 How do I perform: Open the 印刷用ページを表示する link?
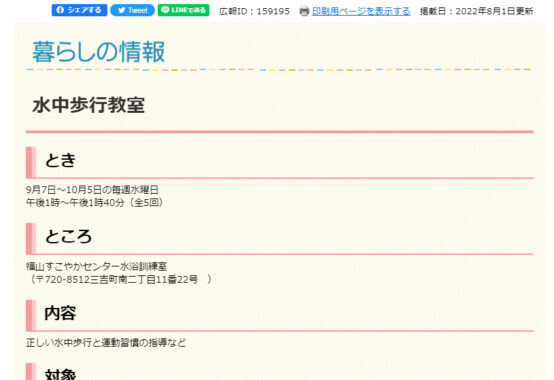click(361, 11)
